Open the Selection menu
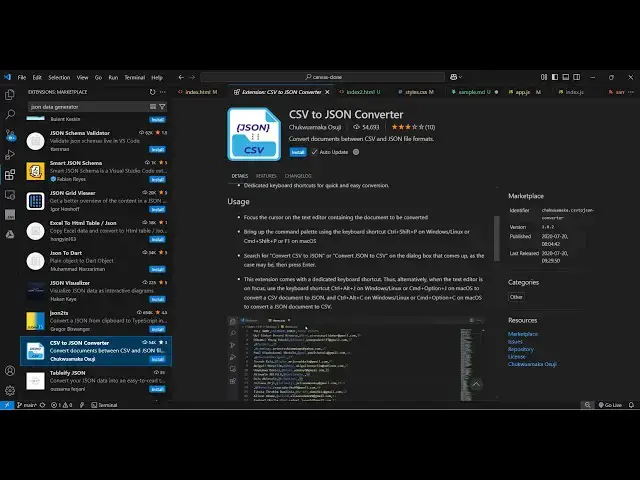 59,77
